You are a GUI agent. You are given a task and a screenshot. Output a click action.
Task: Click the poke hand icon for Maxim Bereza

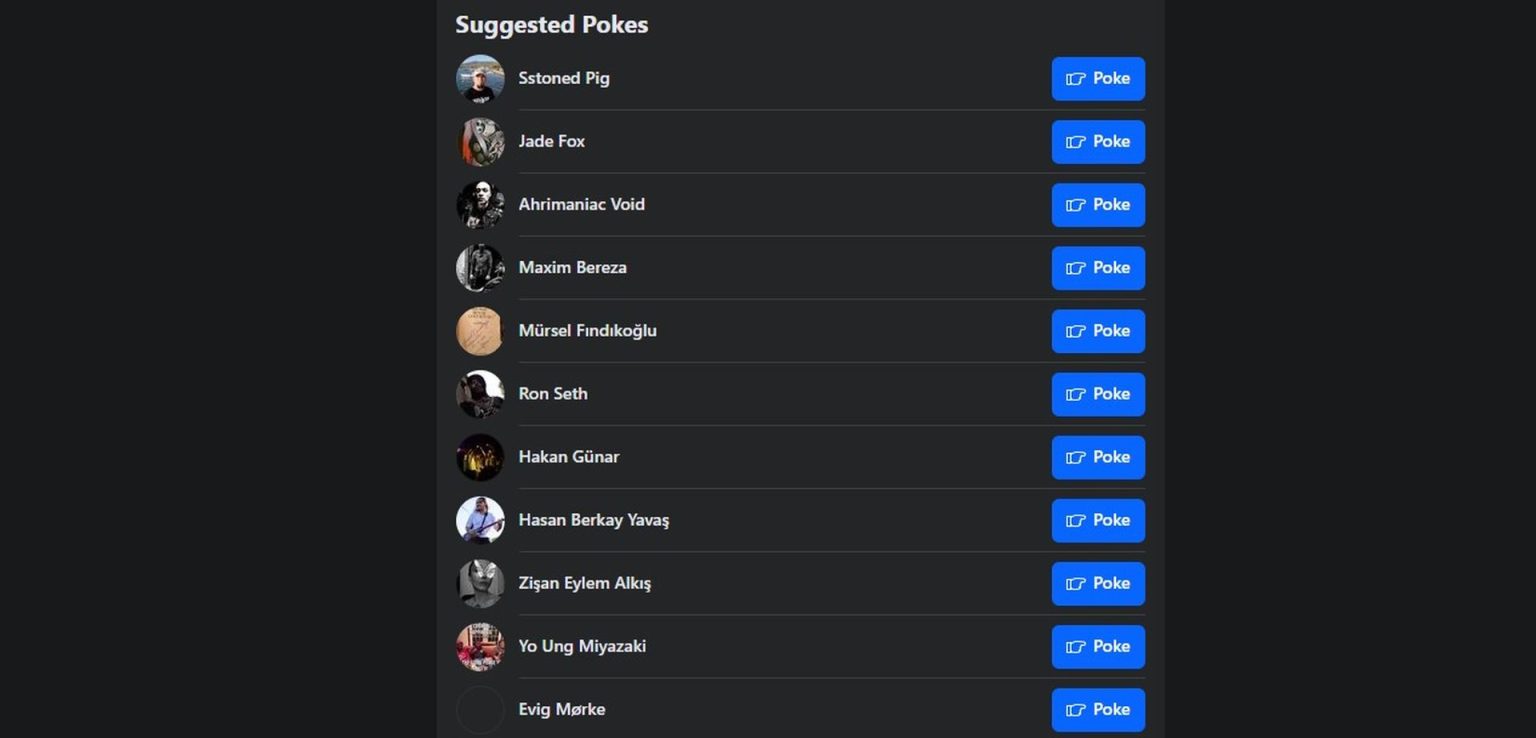click(x=1077, y=267)
